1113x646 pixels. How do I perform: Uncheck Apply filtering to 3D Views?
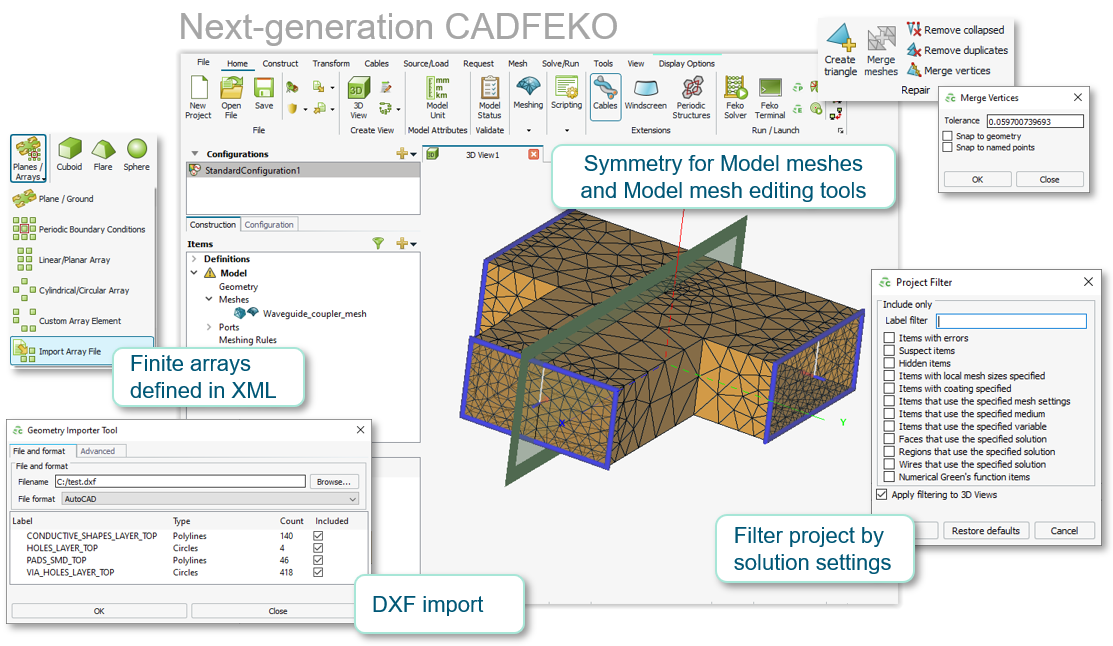click(x=881, y=495)
